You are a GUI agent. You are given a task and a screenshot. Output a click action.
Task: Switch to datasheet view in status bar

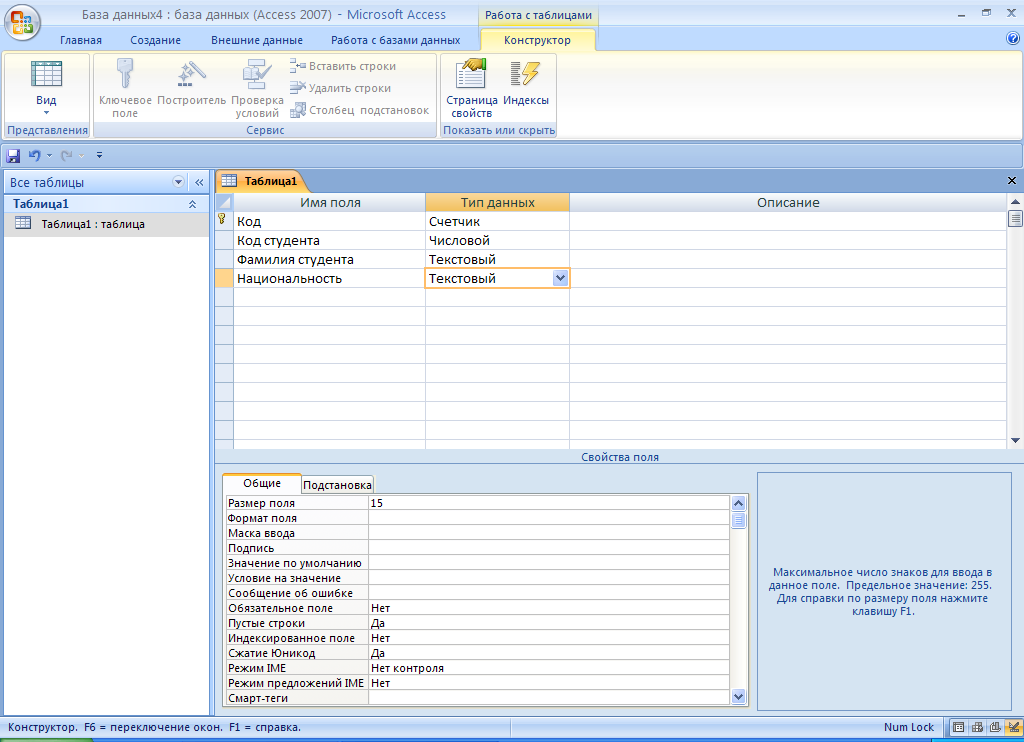959,727
